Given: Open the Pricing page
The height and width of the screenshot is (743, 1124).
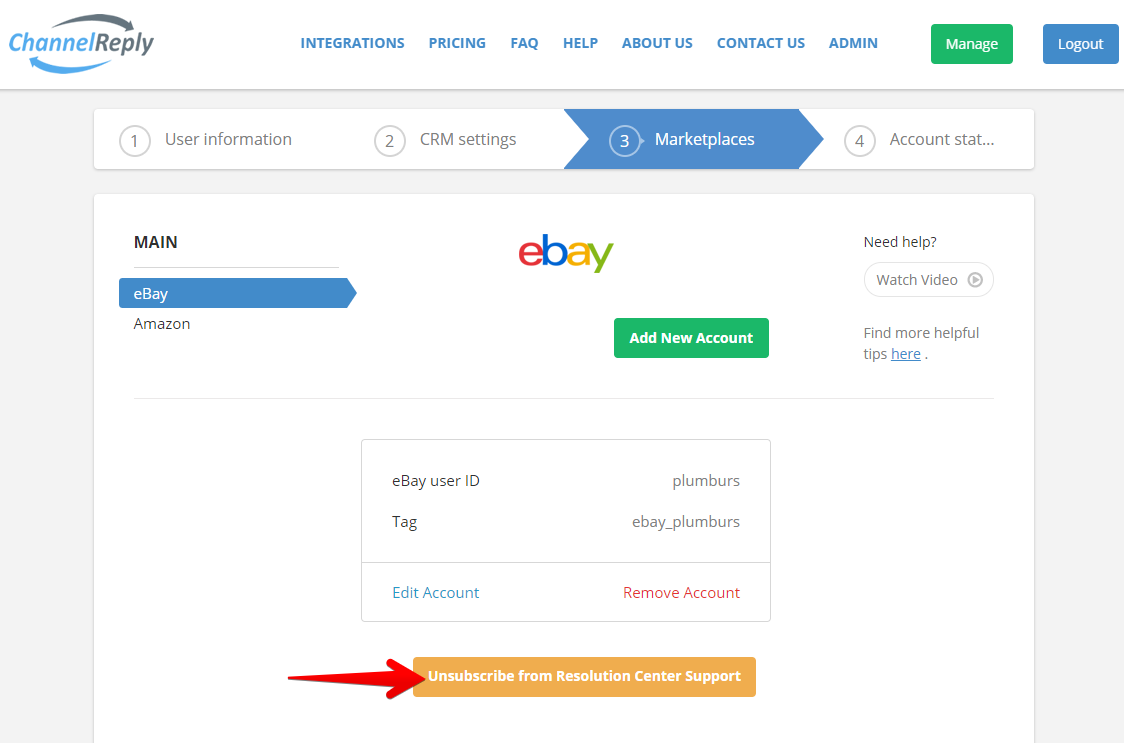Looking at the screenshot, I should [457, 43].
